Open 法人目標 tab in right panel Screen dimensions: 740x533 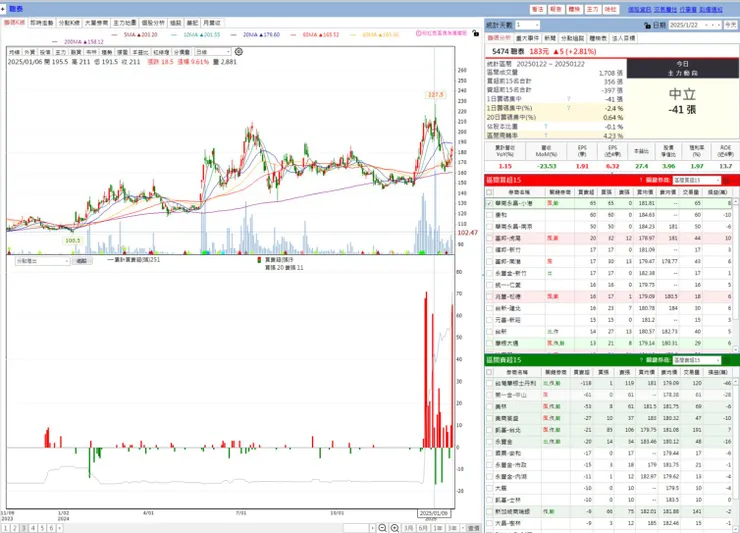[623, 38]
